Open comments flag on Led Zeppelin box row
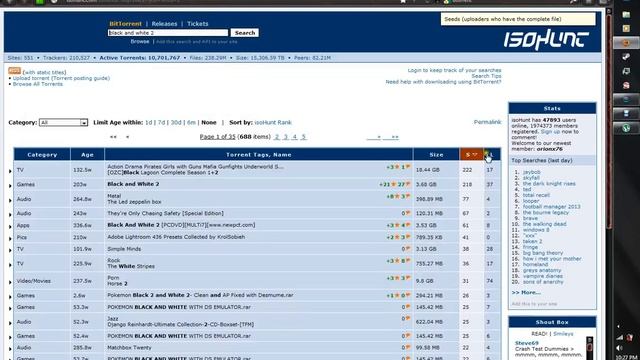Viewport: 640px width, 360px height. point(408,196)
